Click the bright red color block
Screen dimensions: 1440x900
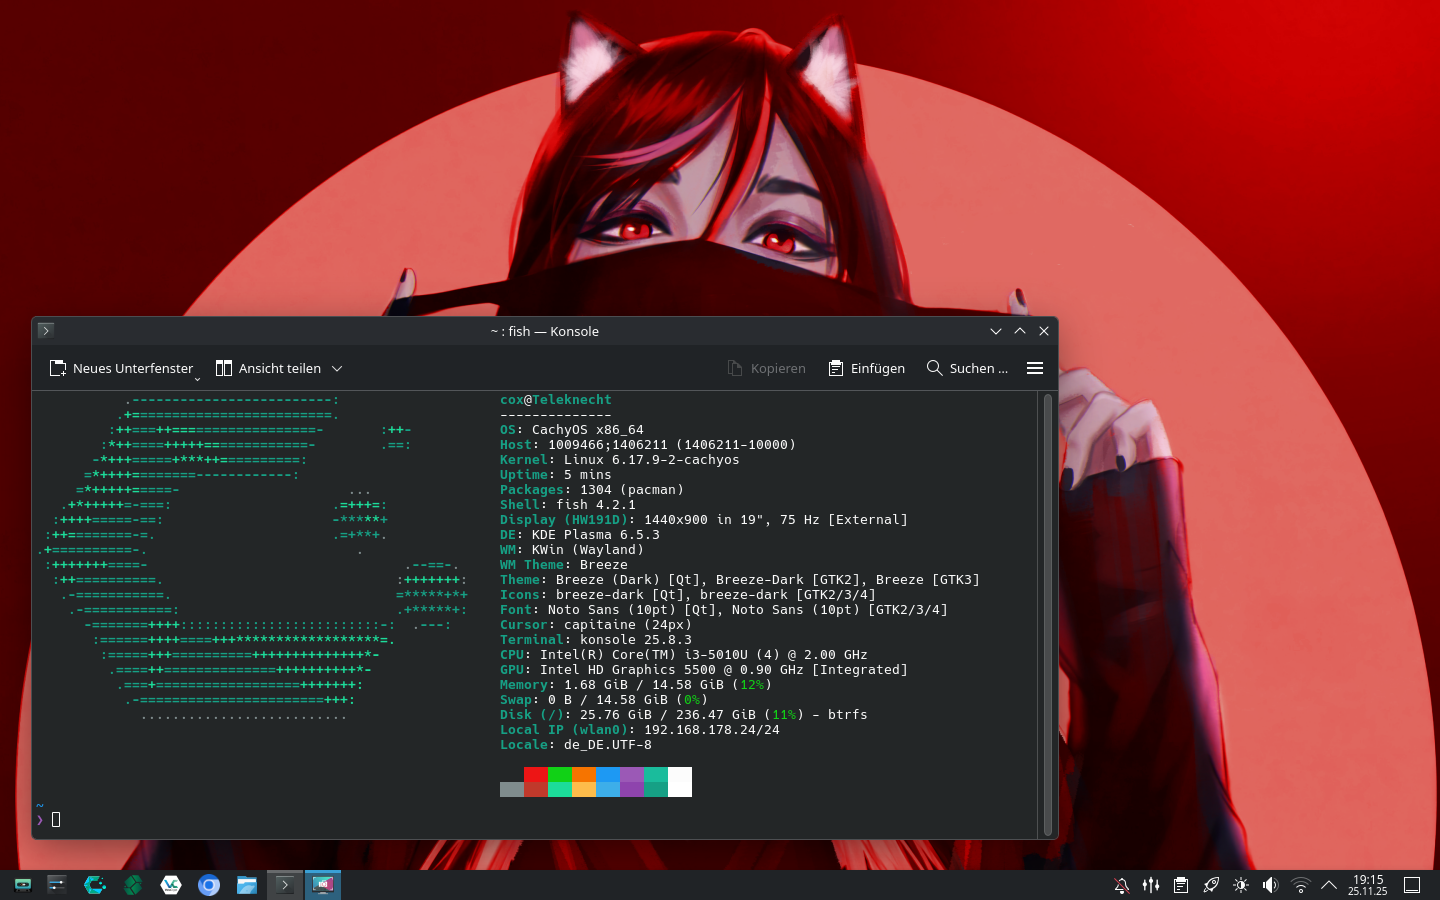pyautogui.click(x=536, y=774)
